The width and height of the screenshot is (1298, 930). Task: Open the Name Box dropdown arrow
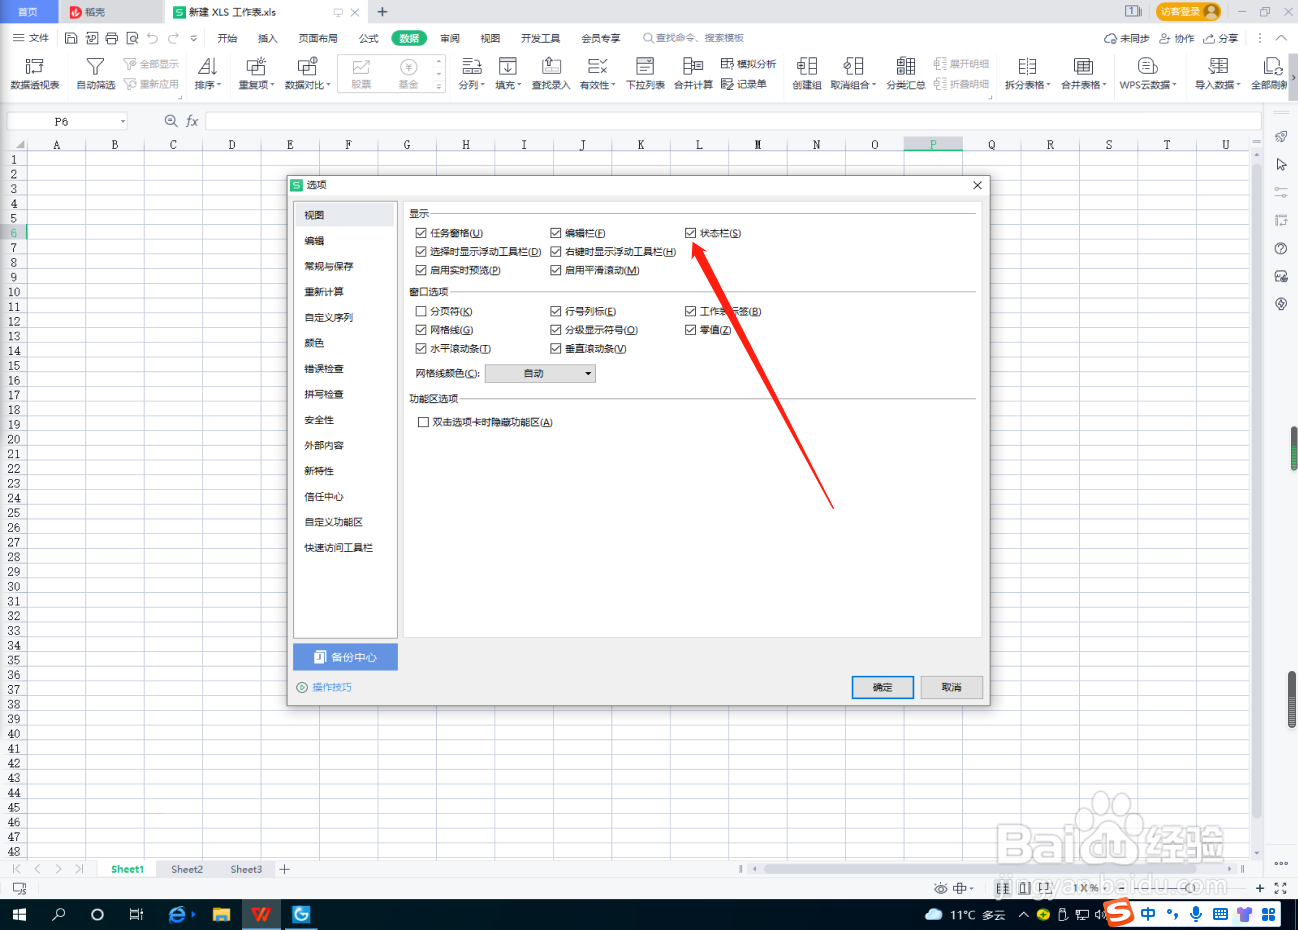click(x=123, y=121)
